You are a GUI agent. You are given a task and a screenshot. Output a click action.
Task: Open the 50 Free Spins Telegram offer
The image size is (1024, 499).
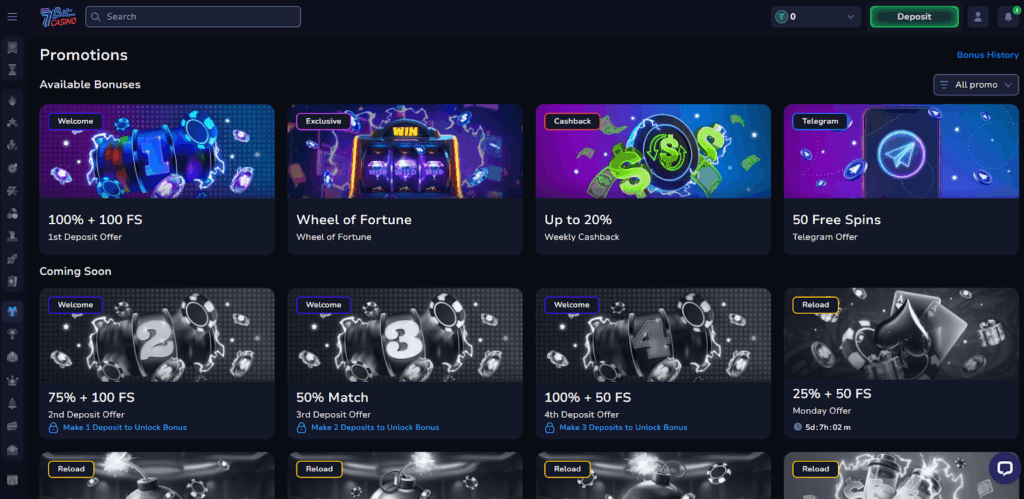pos(901,180)
